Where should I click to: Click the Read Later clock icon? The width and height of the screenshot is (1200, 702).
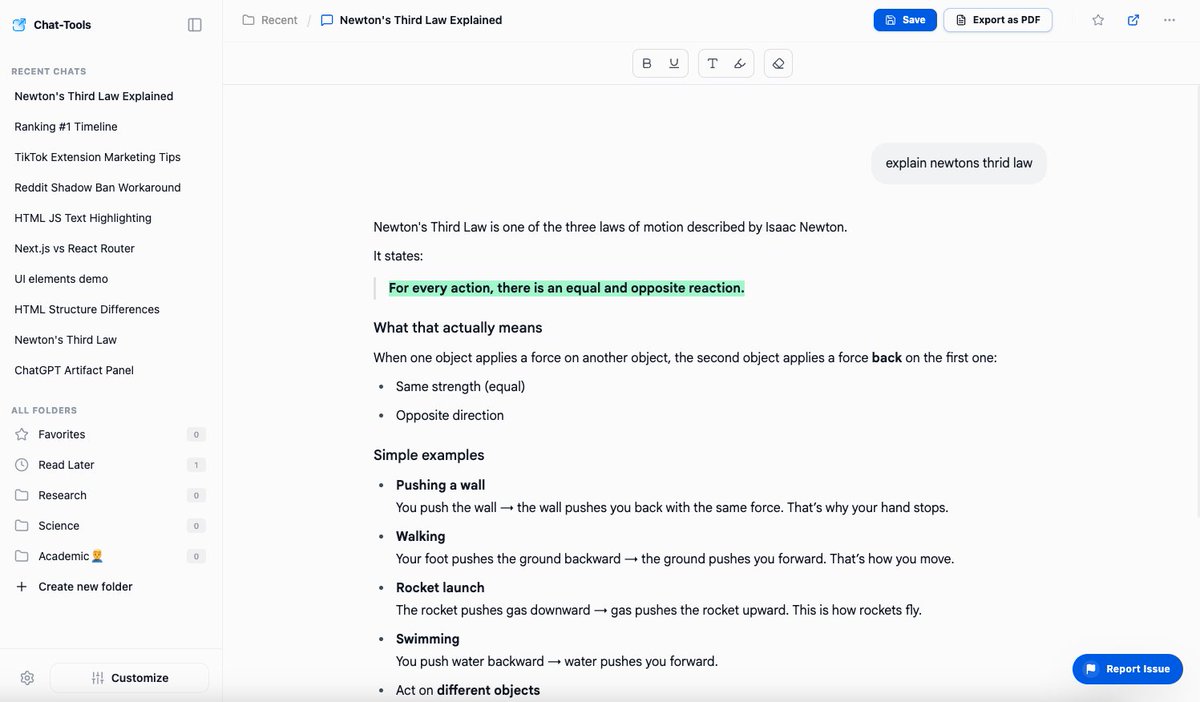coord(22,465)
